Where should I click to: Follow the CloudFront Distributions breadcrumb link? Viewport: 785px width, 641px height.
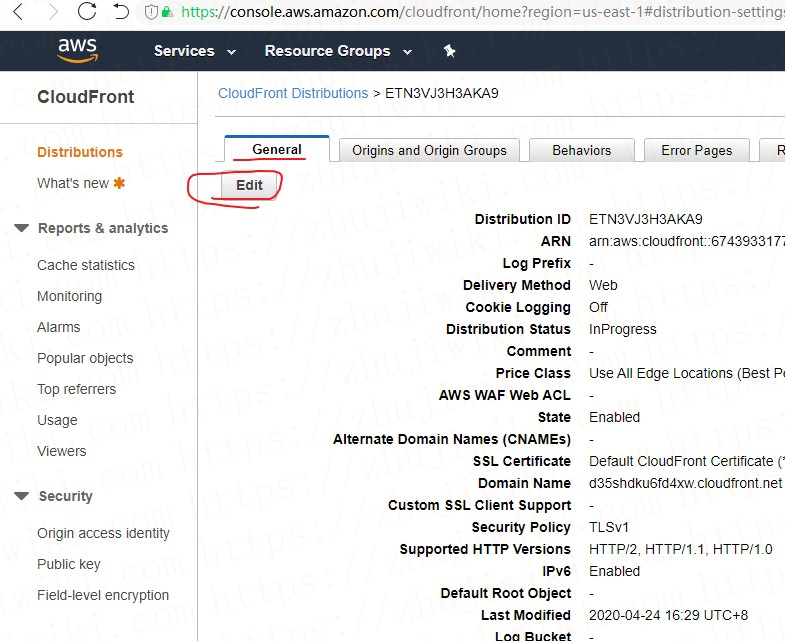293,93
